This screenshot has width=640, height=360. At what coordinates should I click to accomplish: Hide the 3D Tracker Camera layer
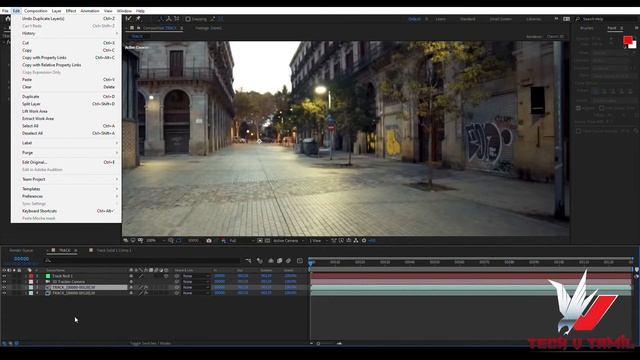tap(4, 282)
